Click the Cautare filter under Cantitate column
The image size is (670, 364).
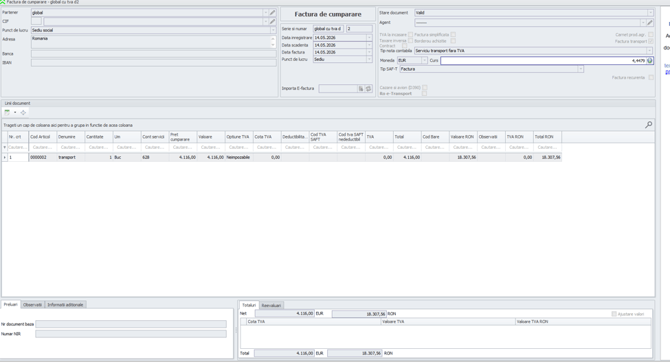pos(99,147)
